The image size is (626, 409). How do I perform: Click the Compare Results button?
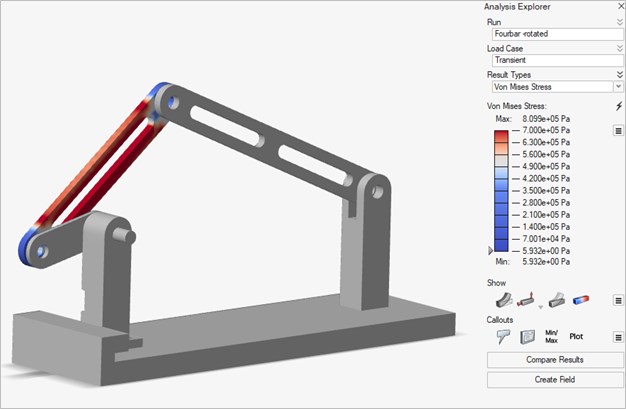[555, 360]
